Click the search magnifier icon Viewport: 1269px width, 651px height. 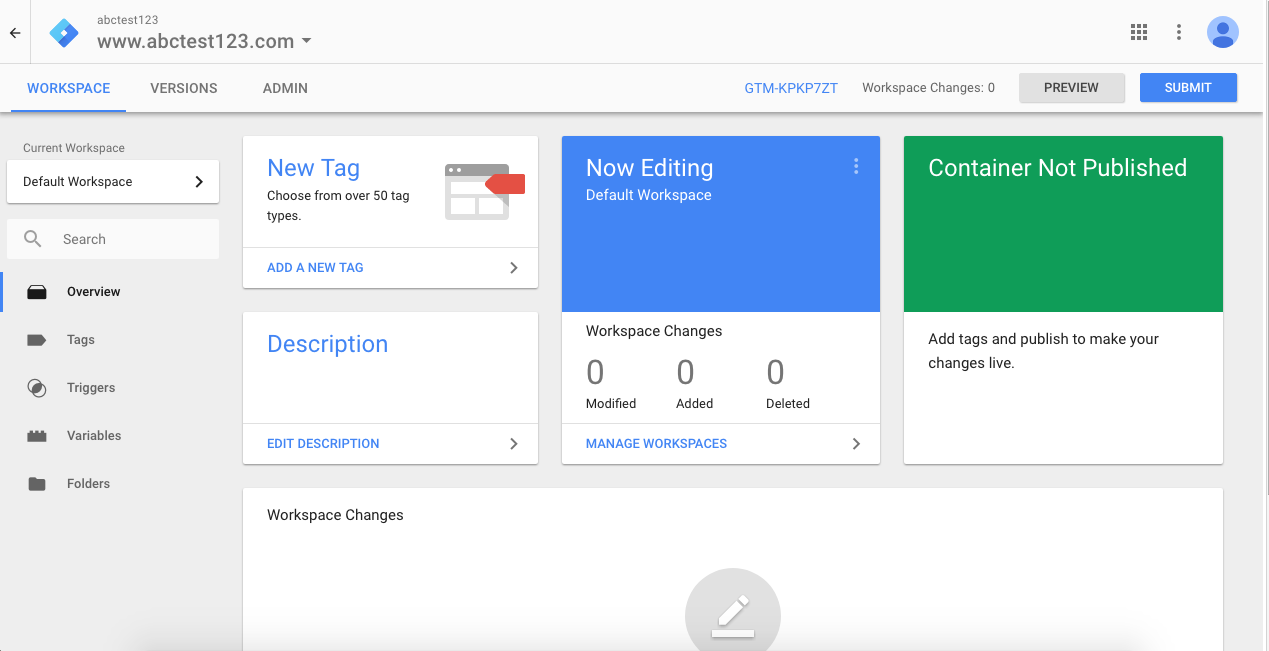[x=33, y=239]
